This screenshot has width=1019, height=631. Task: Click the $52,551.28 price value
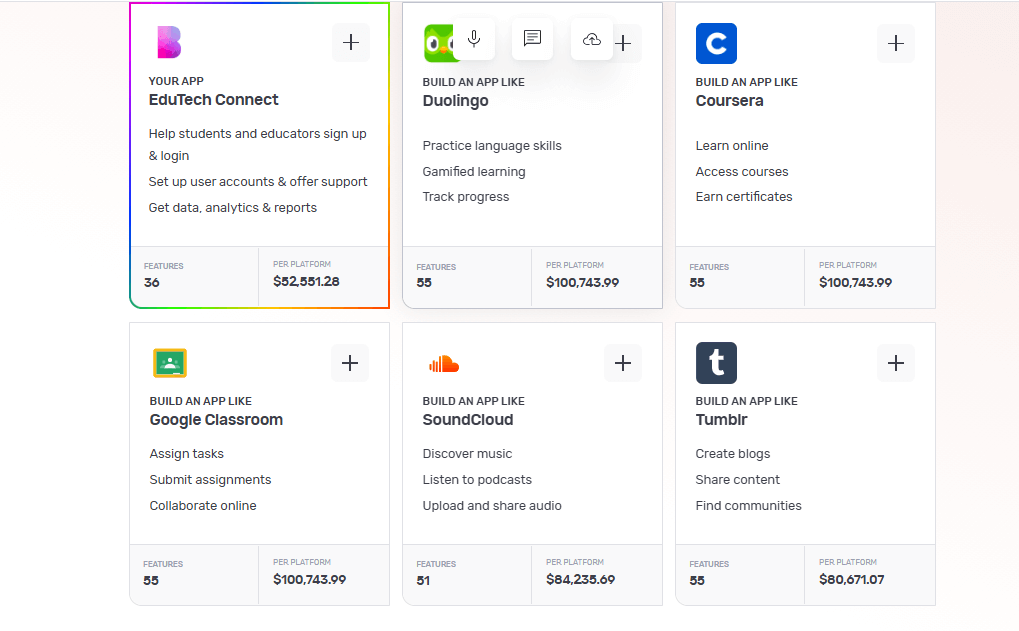(306, 281)
